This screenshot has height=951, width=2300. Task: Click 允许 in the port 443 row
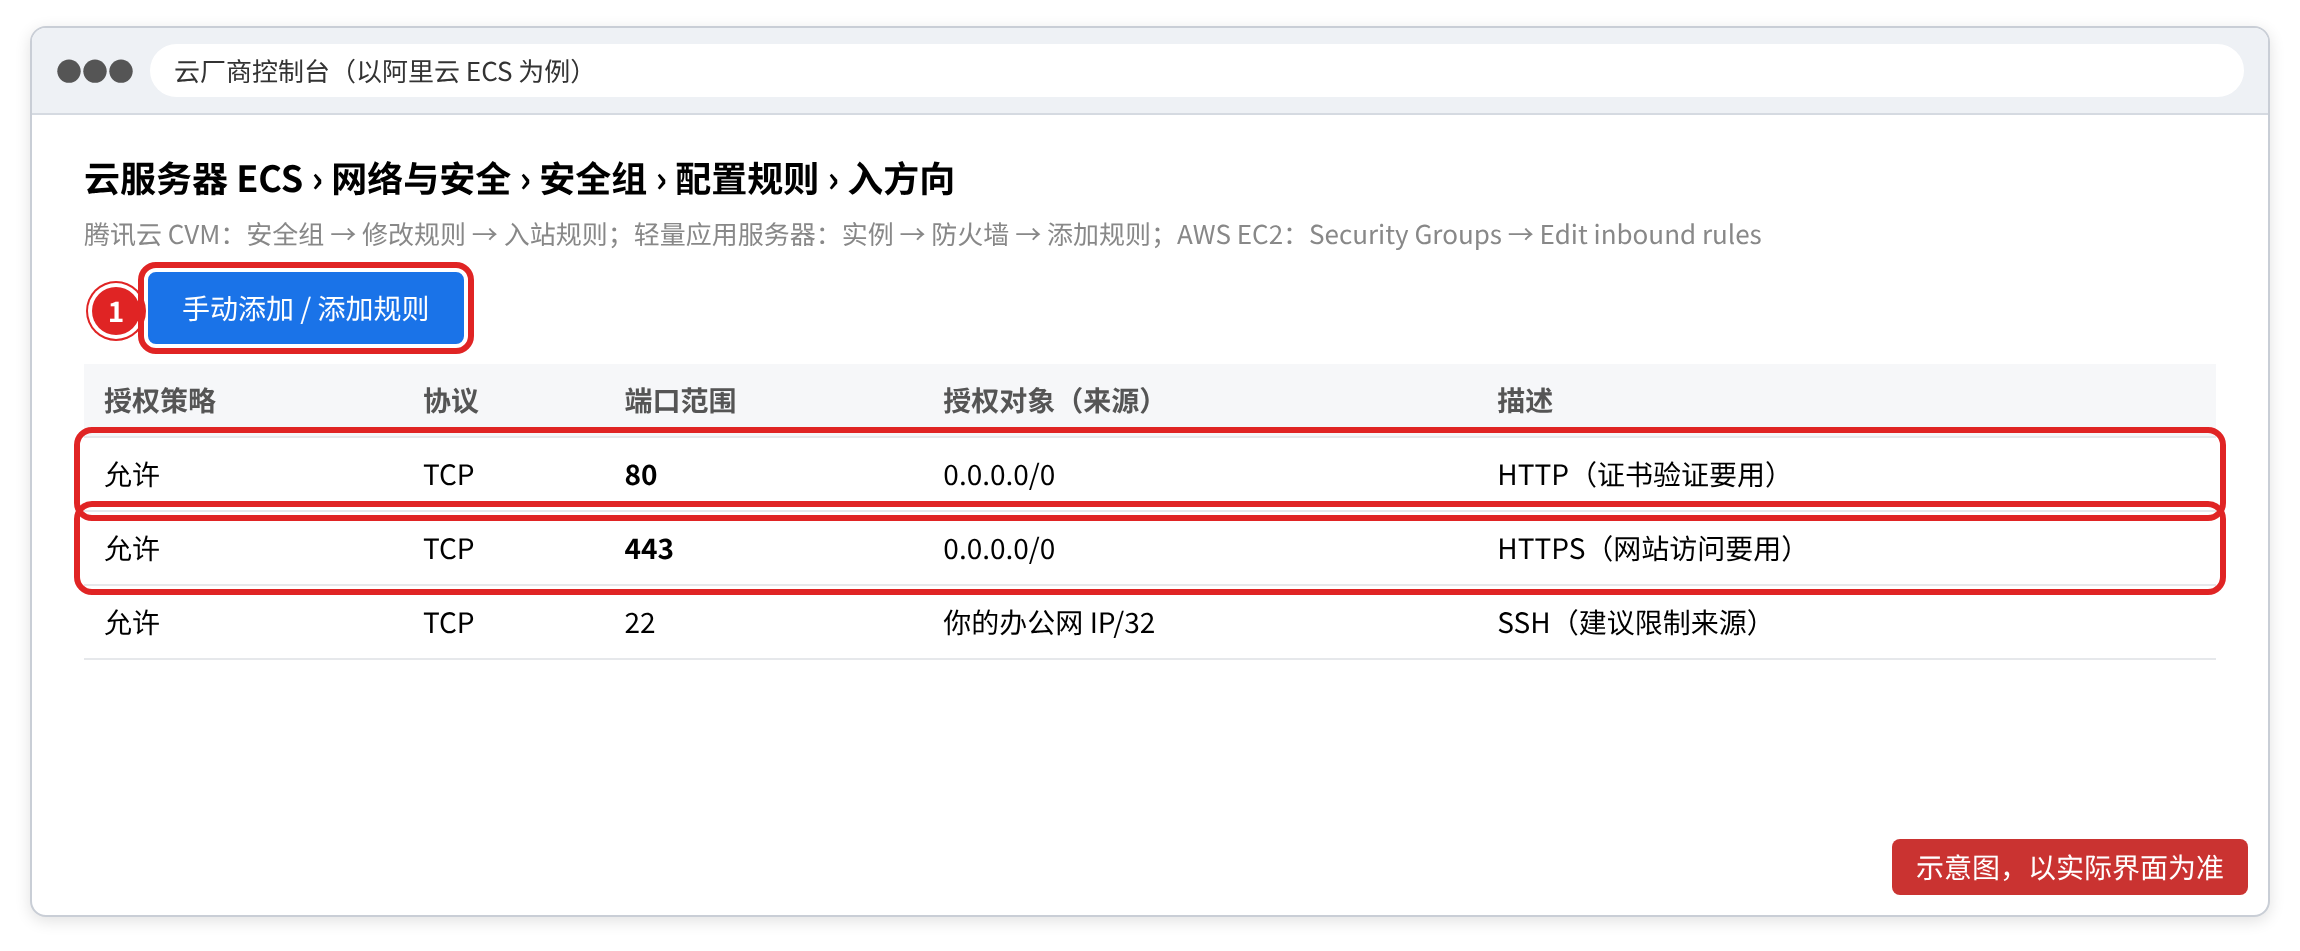pyautogui.click(x=132, y=549)
